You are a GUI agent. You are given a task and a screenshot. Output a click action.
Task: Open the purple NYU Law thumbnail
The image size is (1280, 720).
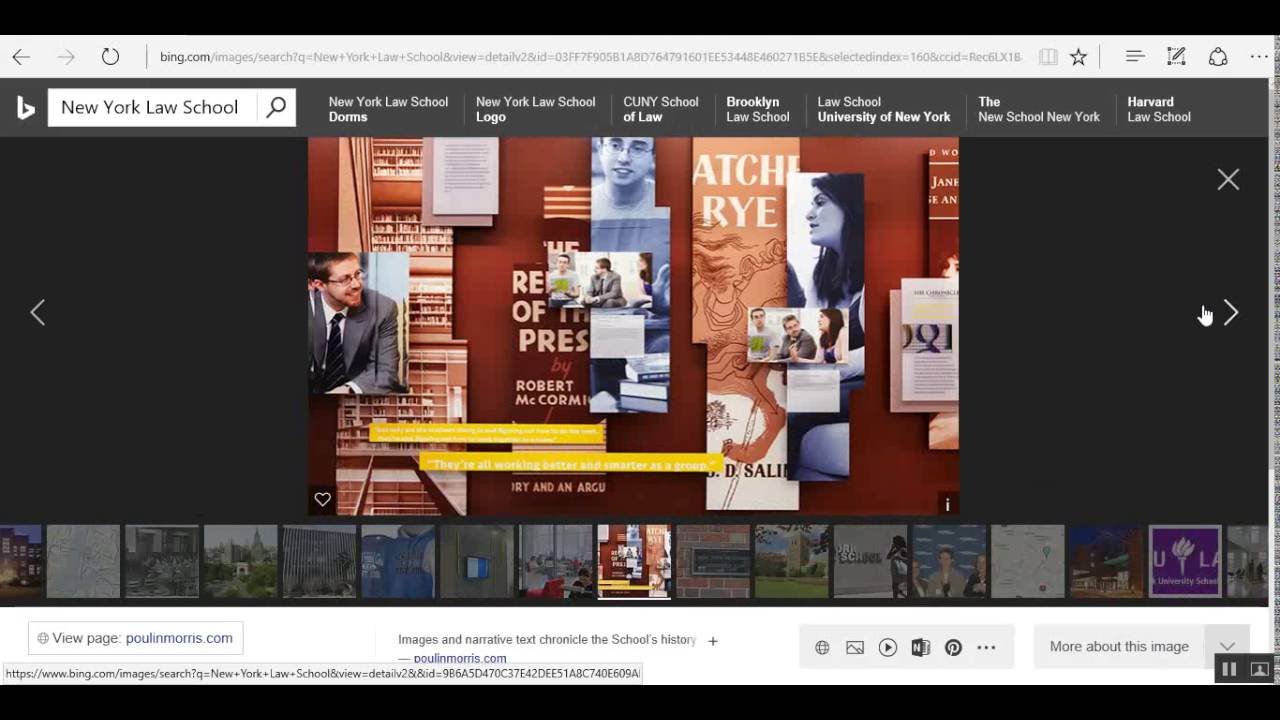(x=1185, y=562)
